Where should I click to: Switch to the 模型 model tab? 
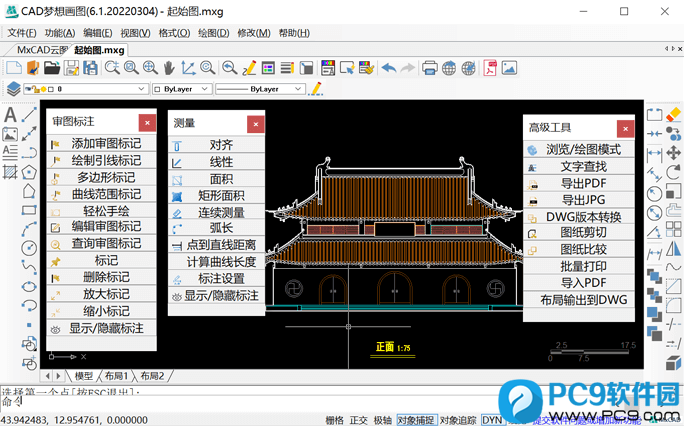point(84,376)
